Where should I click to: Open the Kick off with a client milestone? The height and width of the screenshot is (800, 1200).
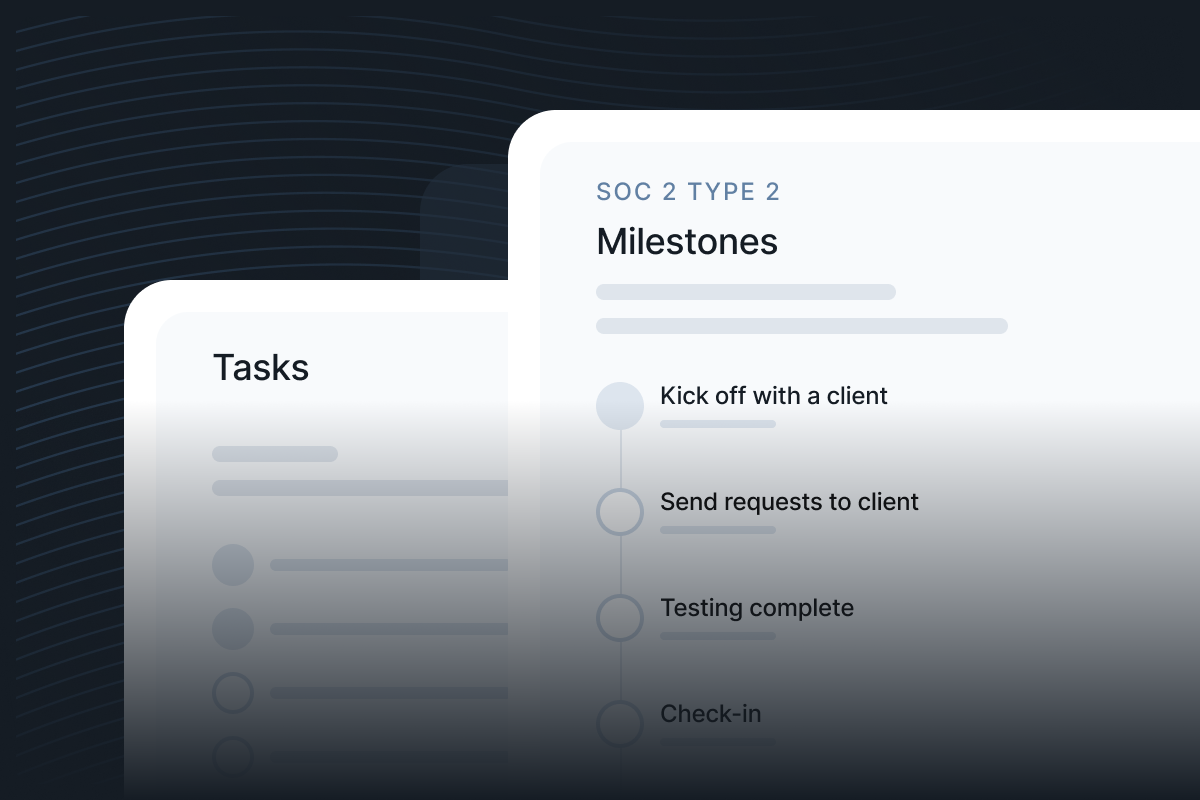(x=774, y=396)
